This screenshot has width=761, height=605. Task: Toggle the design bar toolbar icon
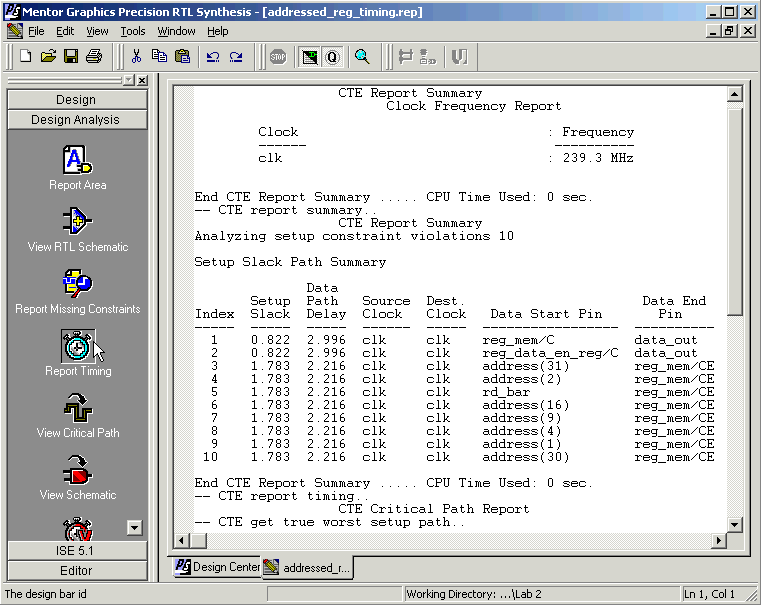[310, 57]
